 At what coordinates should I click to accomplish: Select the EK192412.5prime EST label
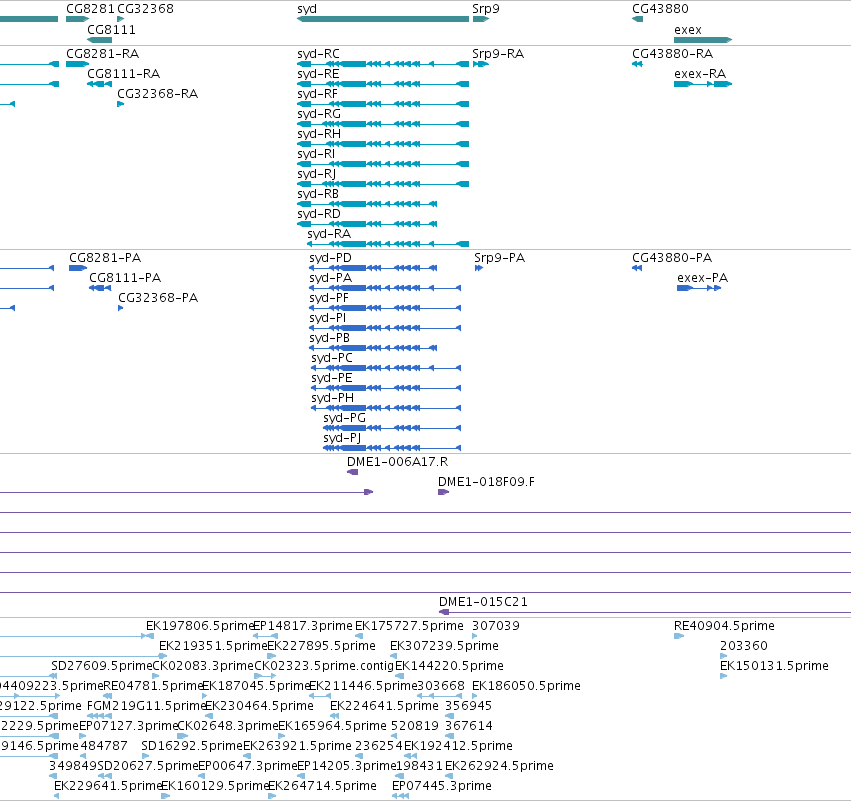(458, 746)
